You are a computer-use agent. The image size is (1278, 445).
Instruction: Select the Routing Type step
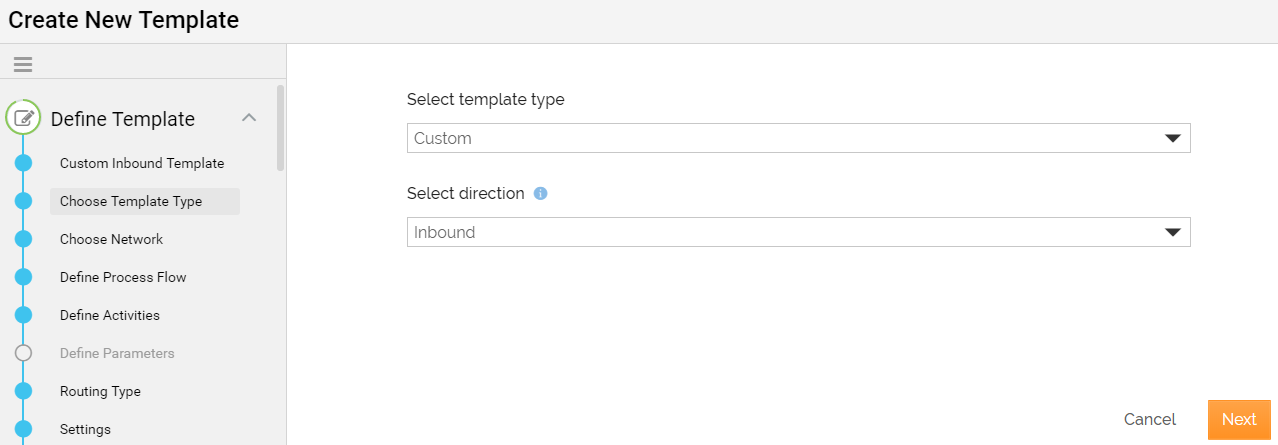(100, 391)
